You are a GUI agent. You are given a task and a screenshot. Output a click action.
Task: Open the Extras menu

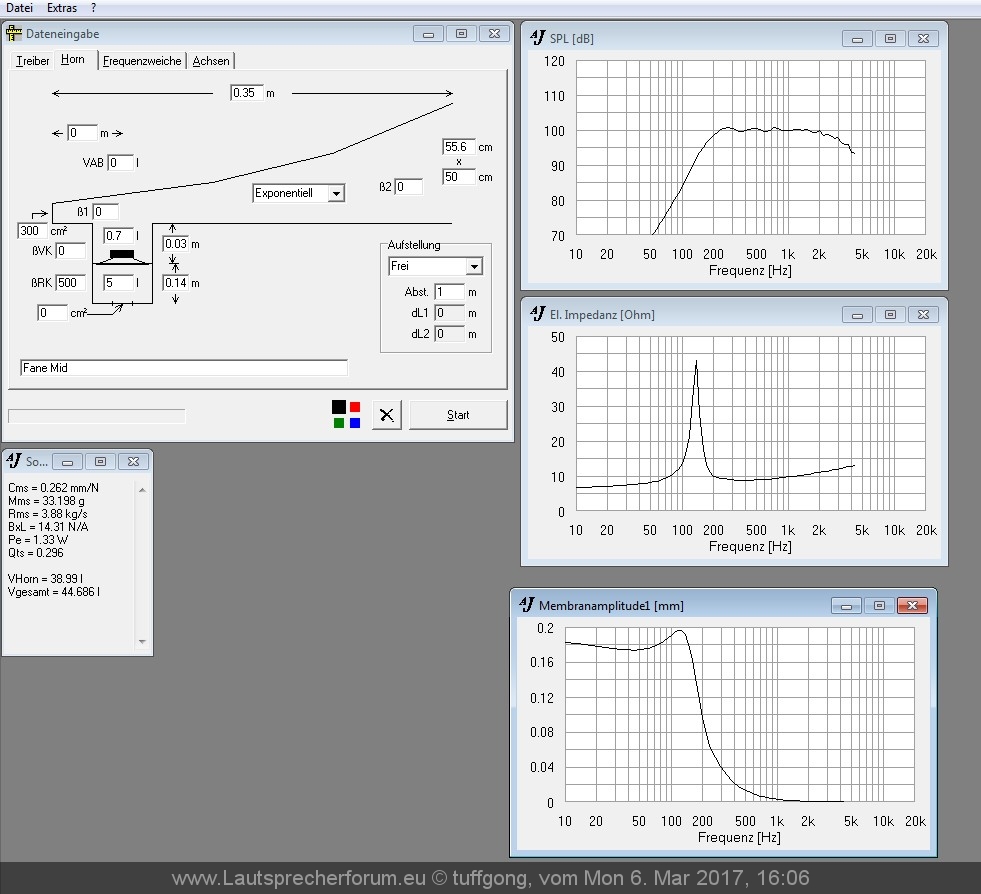(x=62, y=7)
